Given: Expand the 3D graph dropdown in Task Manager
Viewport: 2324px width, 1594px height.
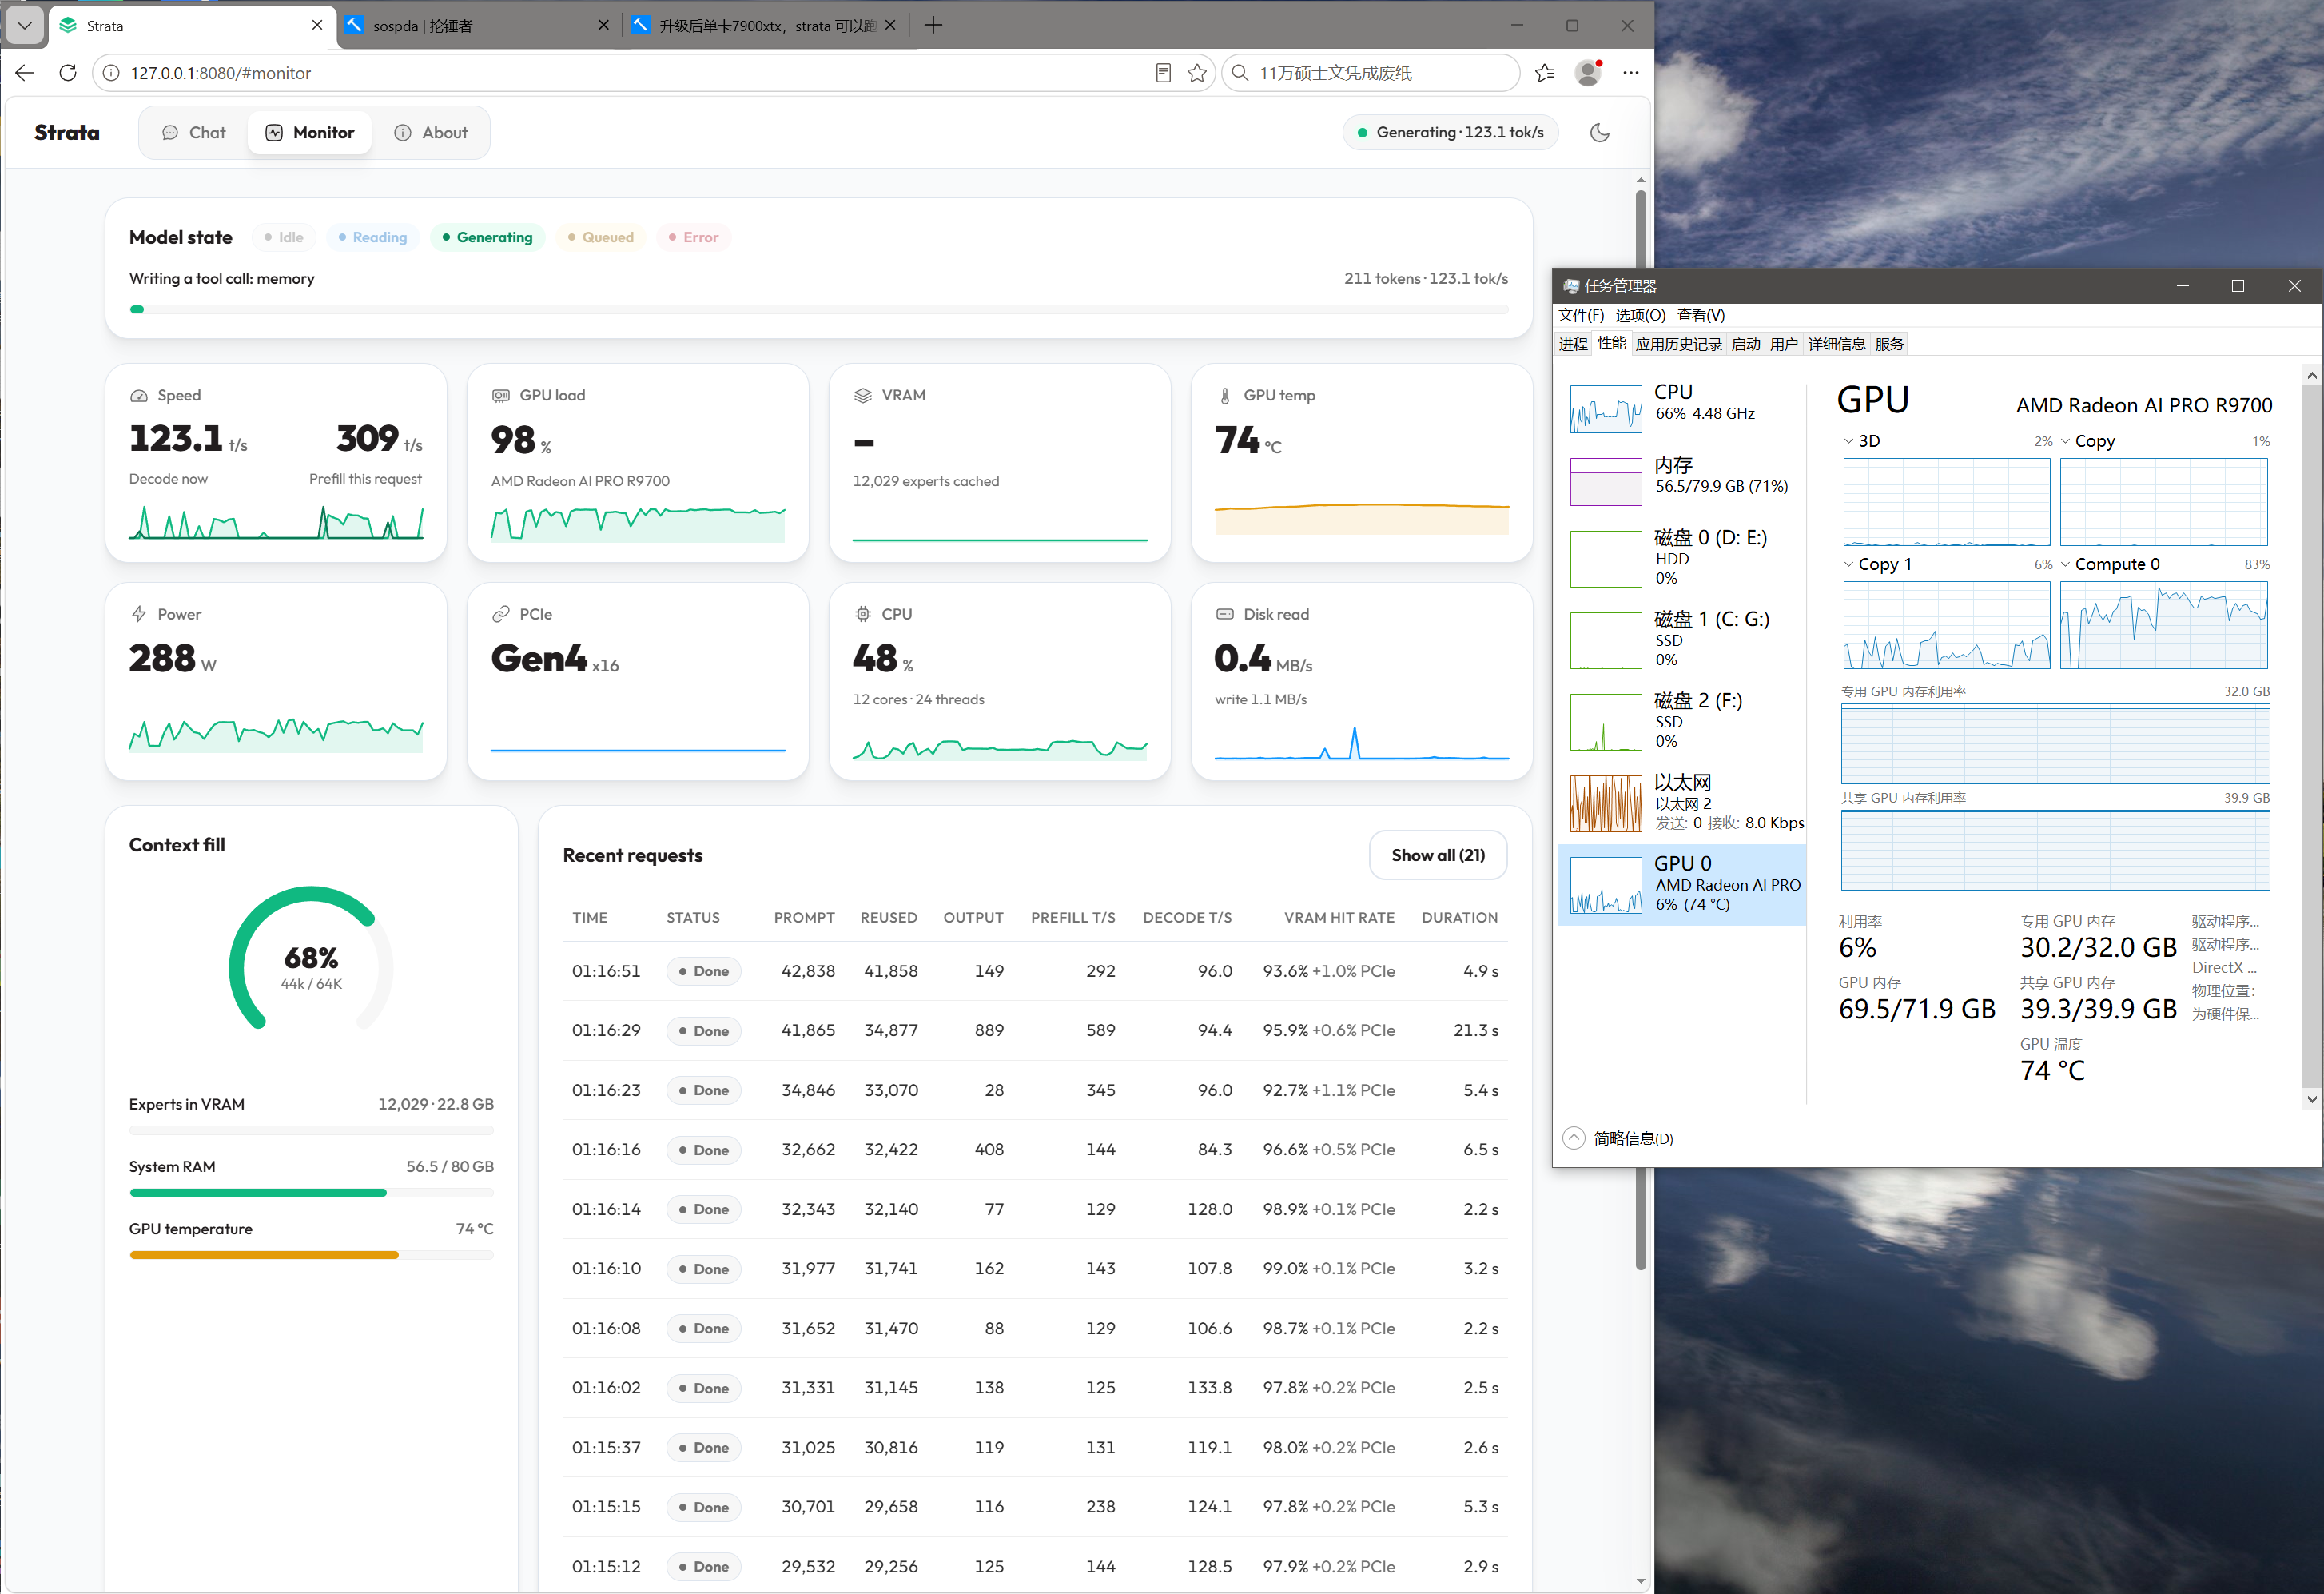Looking at the screenshot, I should pyautogui.click(x=1849, y=442).
